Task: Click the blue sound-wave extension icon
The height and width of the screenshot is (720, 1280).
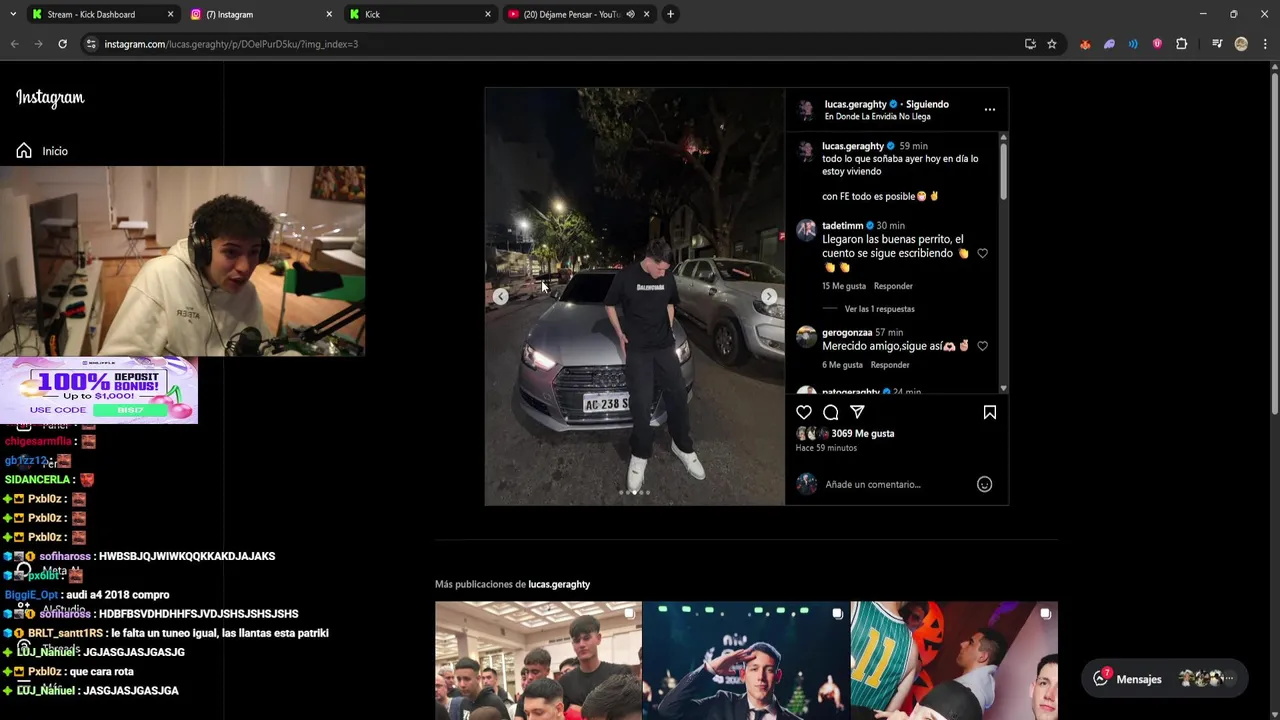Action: pyautogui.click(x=1133, y=44)
